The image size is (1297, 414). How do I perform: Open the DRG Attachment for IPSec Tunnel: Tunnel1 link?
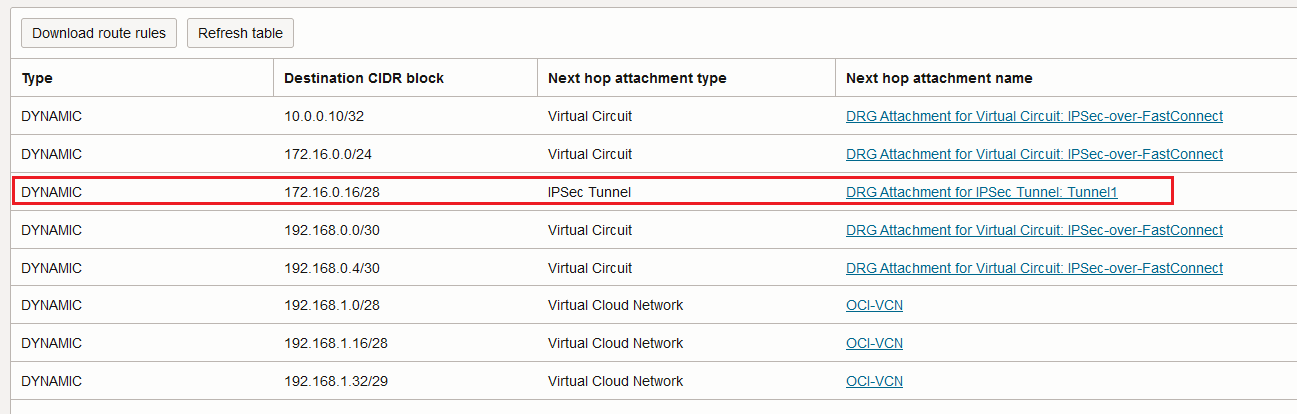(981, 192)
